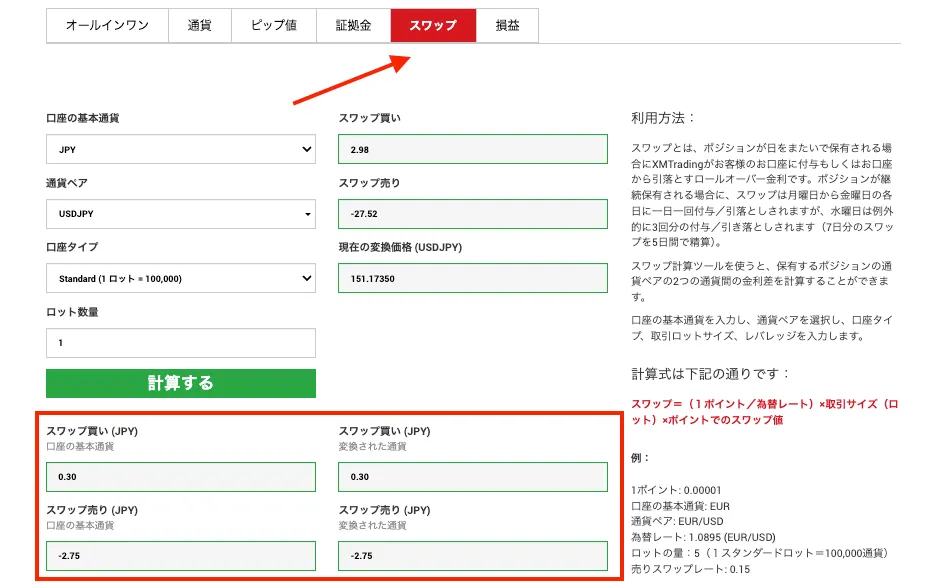Open the 口座タイプ dropdown showing Standard

tap(180, 278)
